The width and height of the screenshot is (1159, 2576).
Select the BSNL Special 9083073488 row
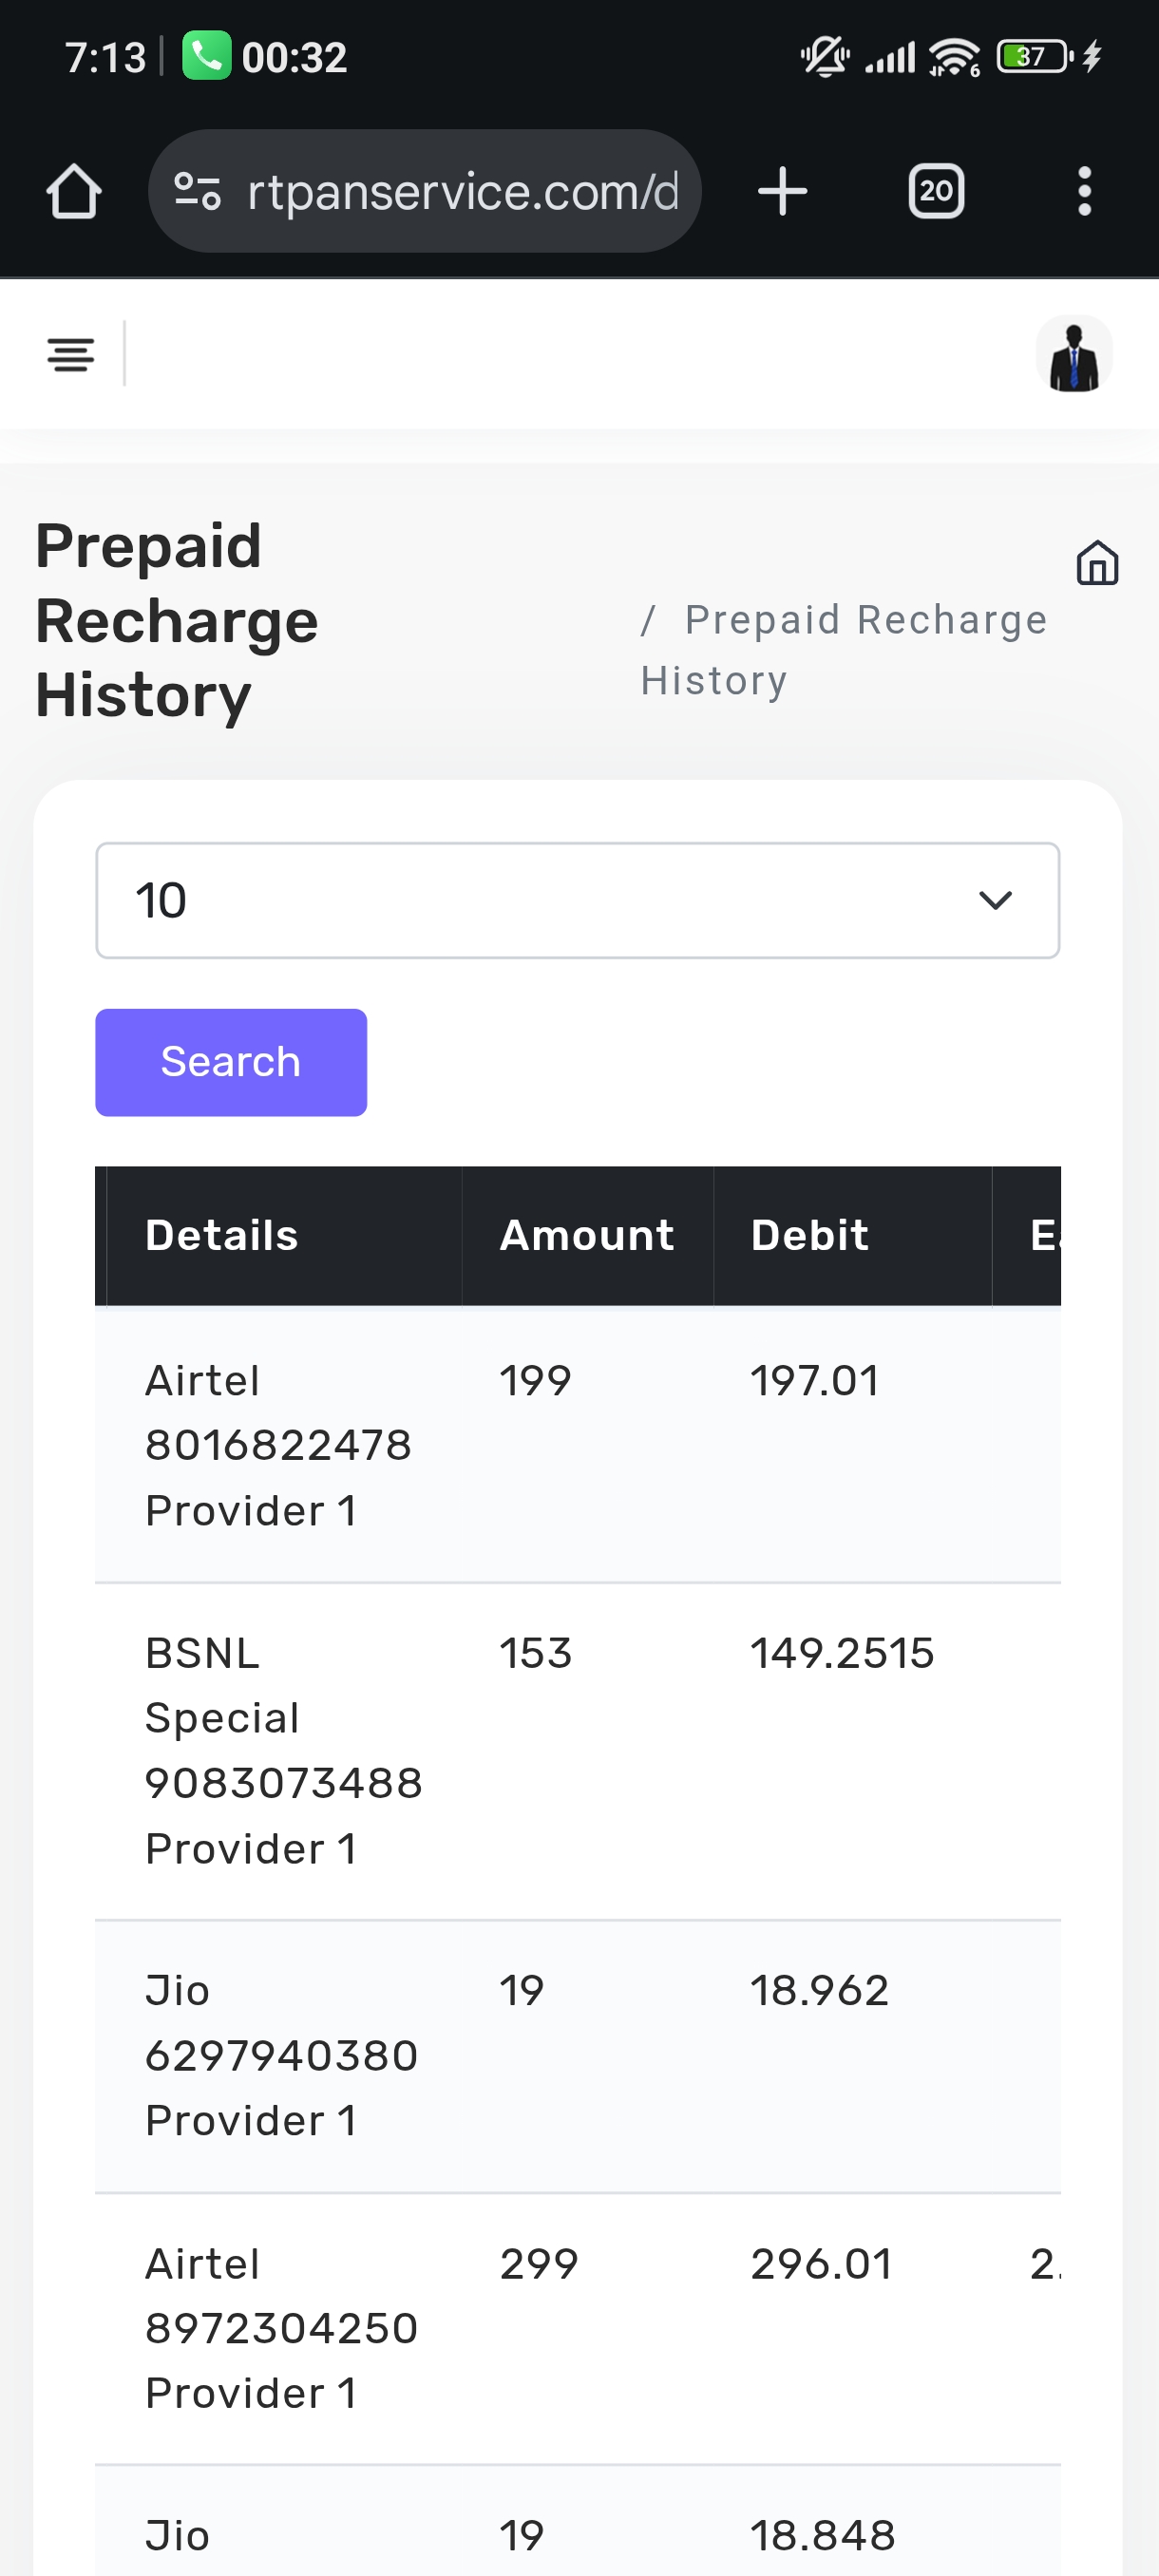point(283,1750)
